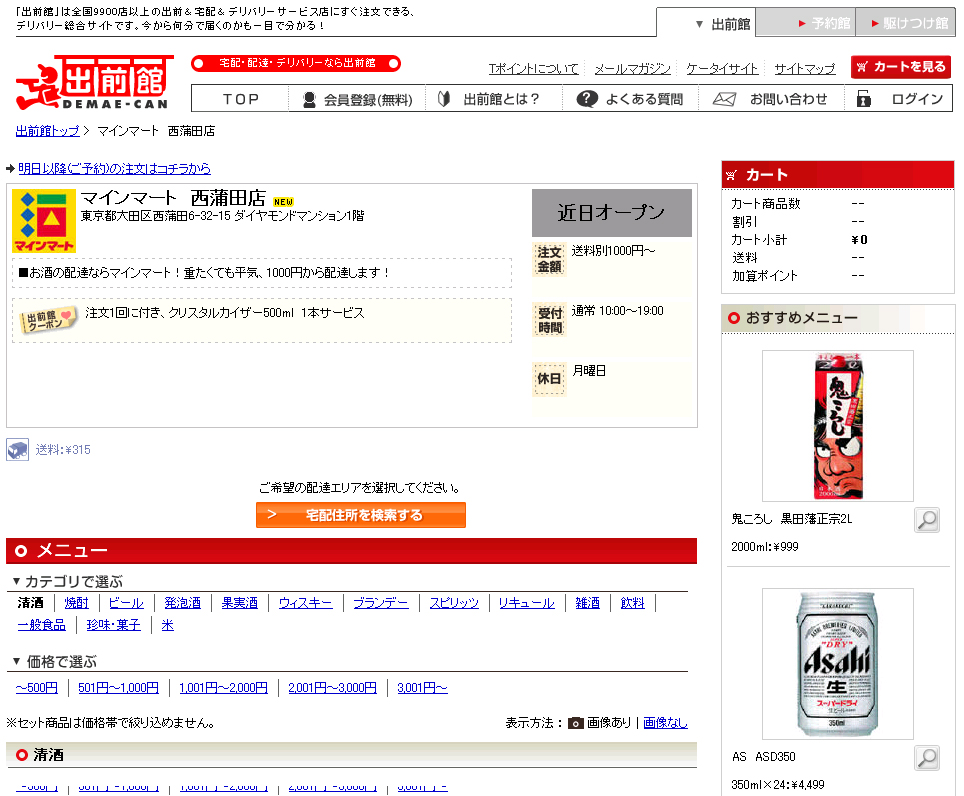This screenshot has width=964, height=796.
Task: Collapse the カテゴリで選ぶ triangle
Action: click(x=17, y=581)
